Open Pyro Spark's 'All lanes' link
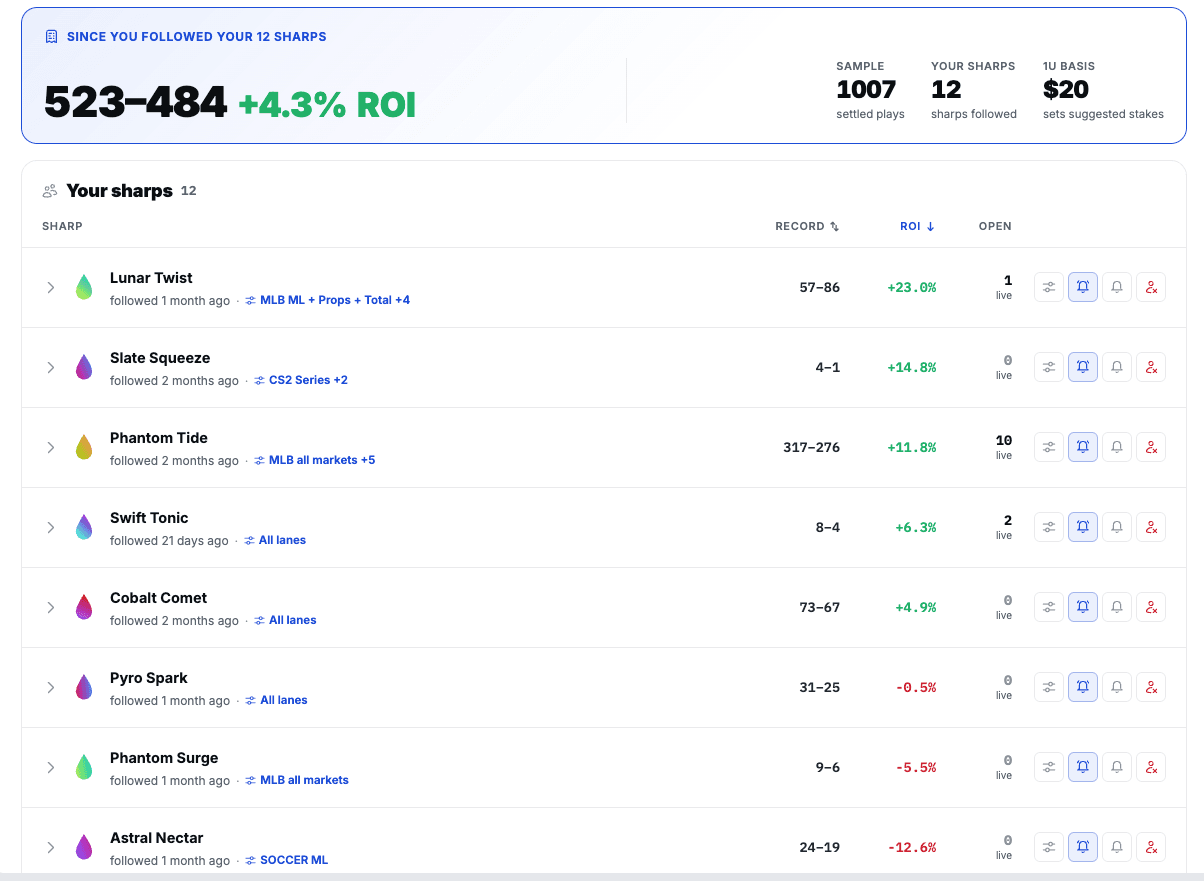The width and height of the screenshot is (1204, 881). pos(276,700)
